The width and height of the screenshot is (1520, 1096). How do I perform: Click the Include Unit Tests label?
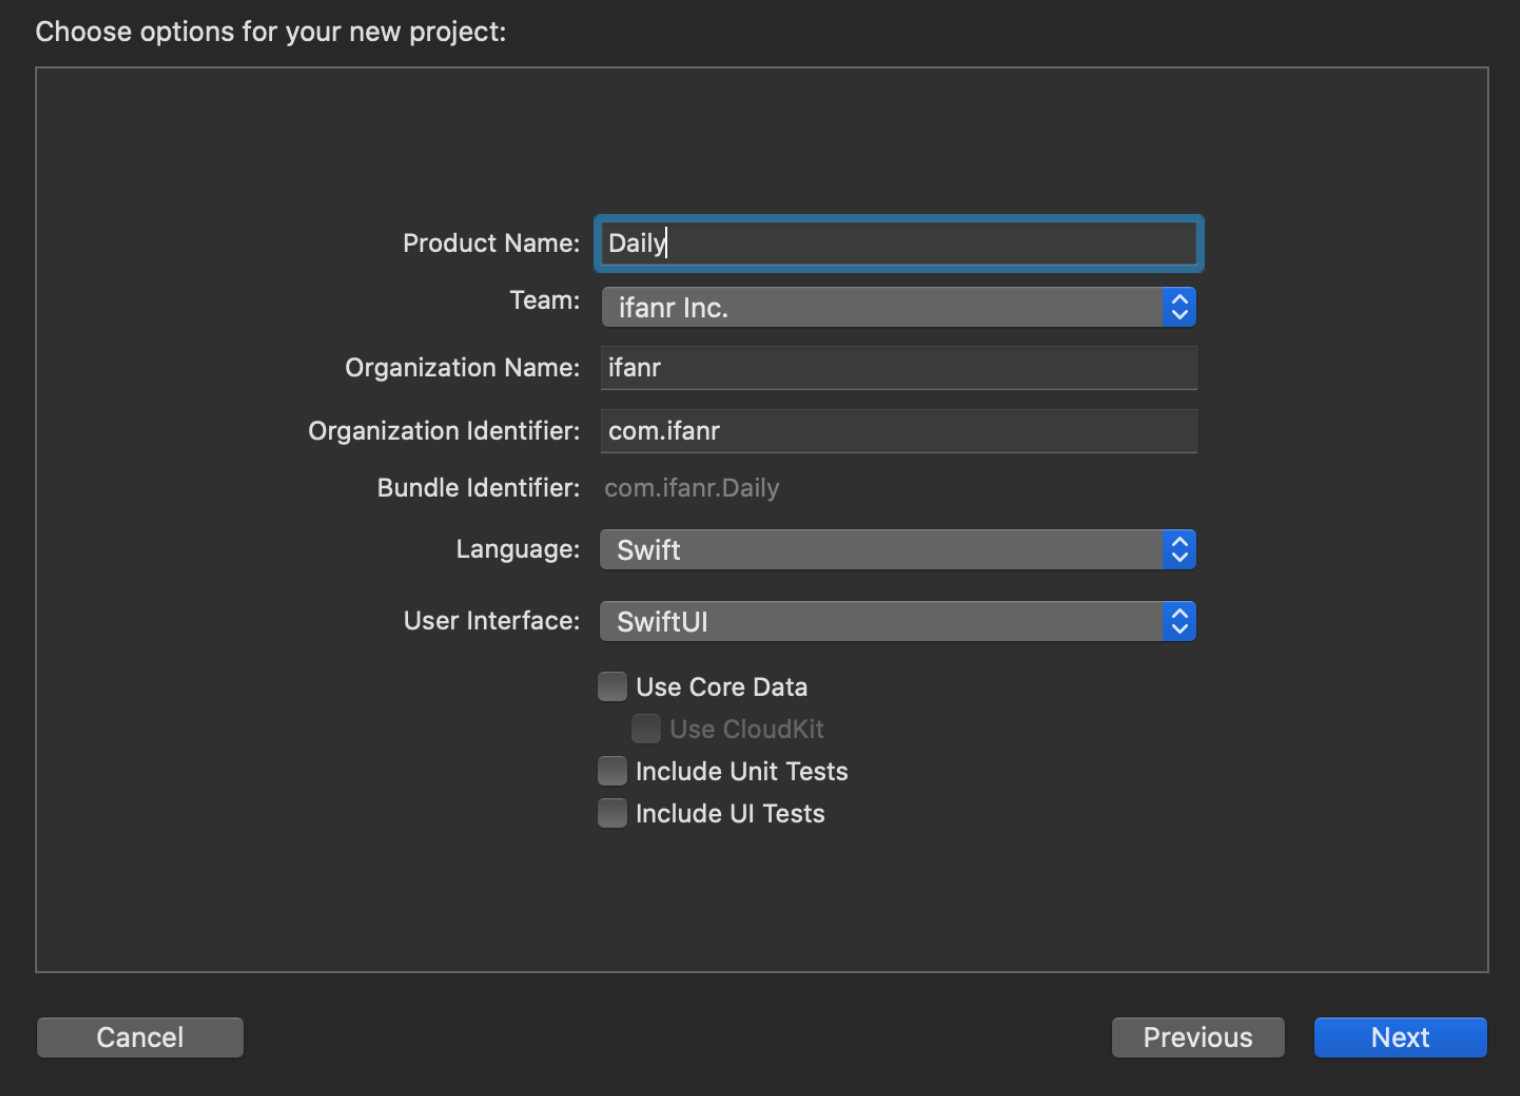click(x=741, y=771)
